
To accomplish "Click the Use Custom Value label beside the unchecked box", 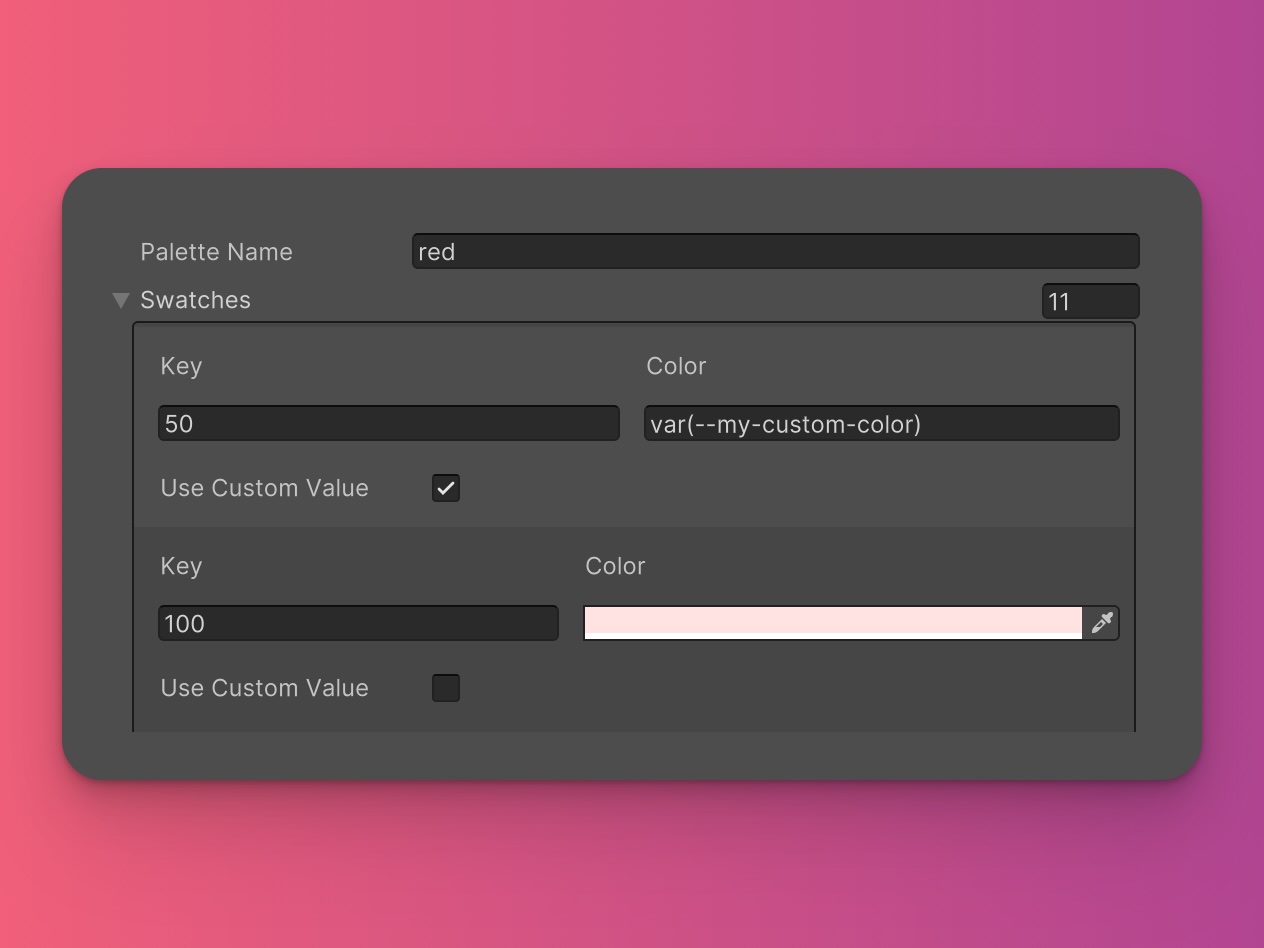I will point(264,688).
